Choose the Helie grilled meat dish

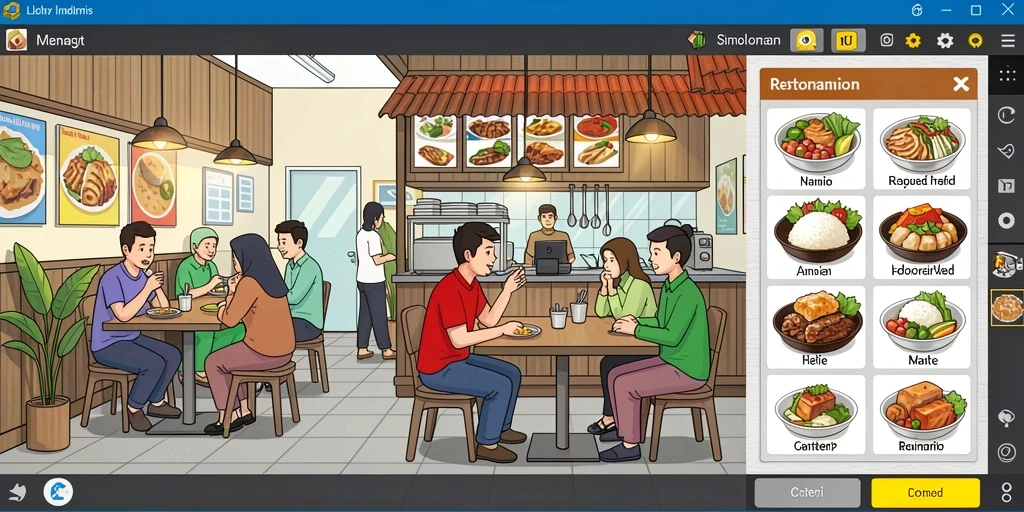816,327
